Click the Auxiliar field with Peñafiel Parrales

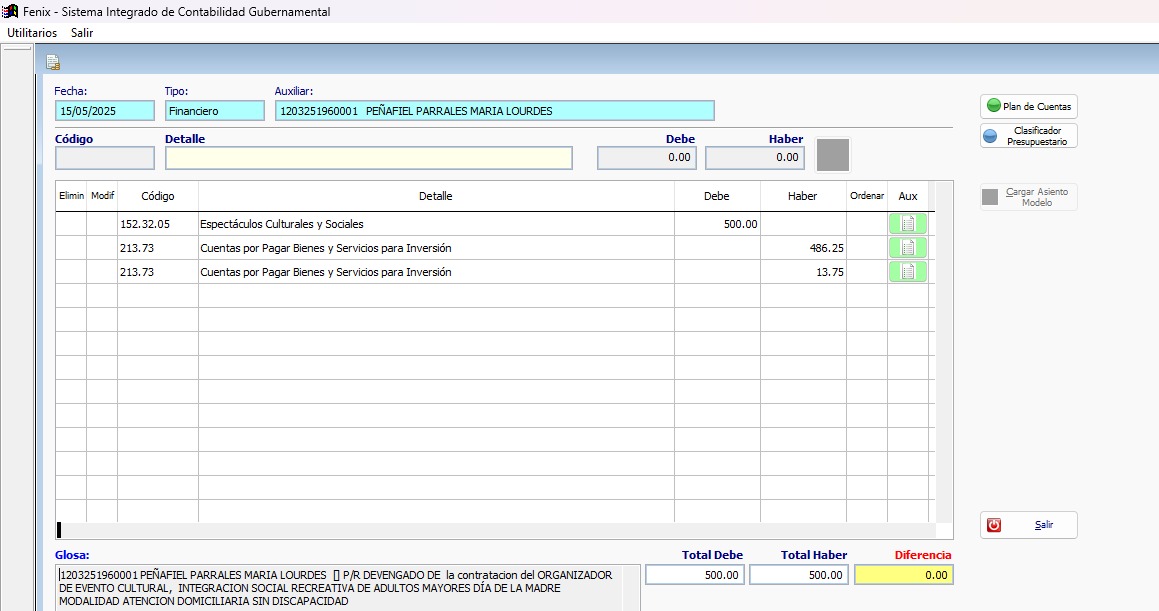pos(494,111)
